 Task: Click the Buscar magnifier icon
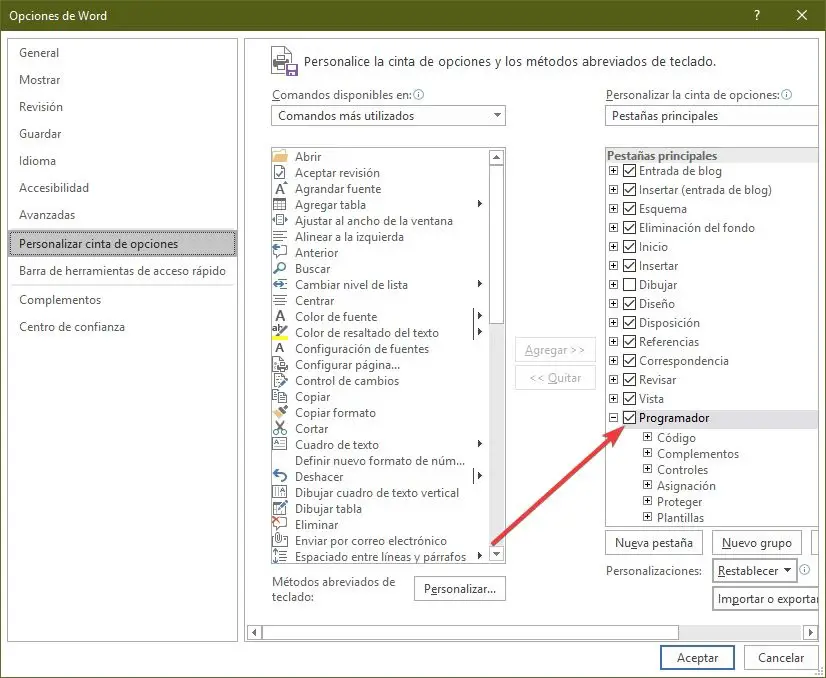[280, 269]
